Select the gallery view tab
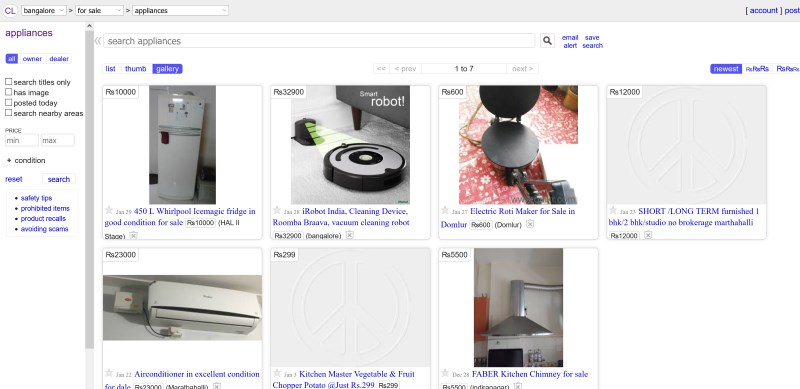This screenshot has width=800, height=389. point(167,69)
